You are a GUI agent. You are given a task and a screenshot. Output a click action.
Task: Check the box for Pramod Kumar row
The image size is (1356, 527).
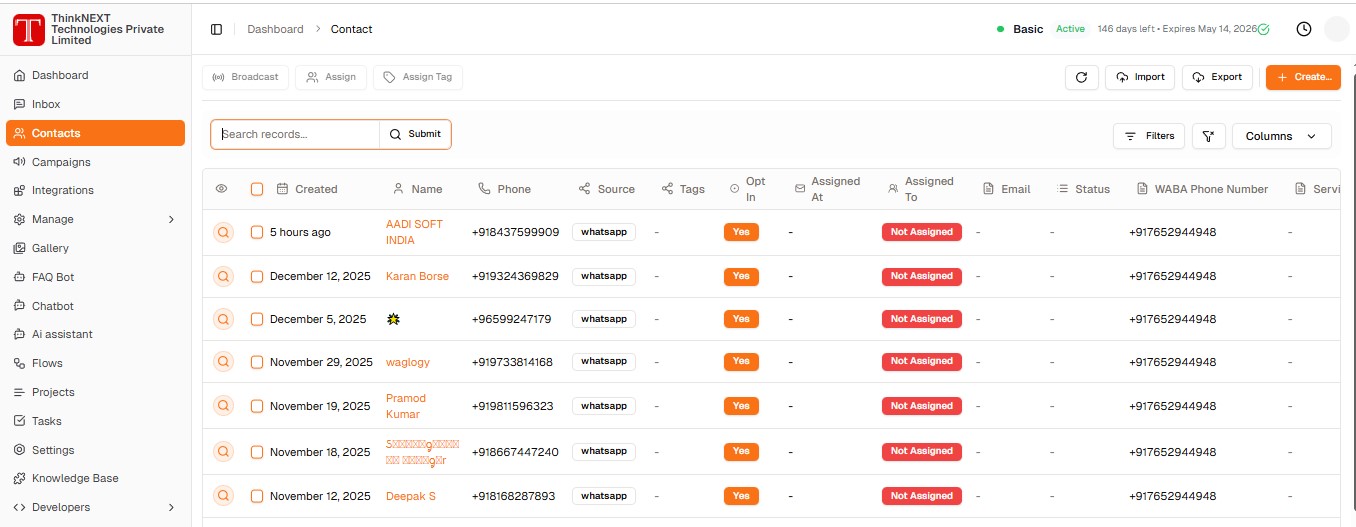coord(257,406)
